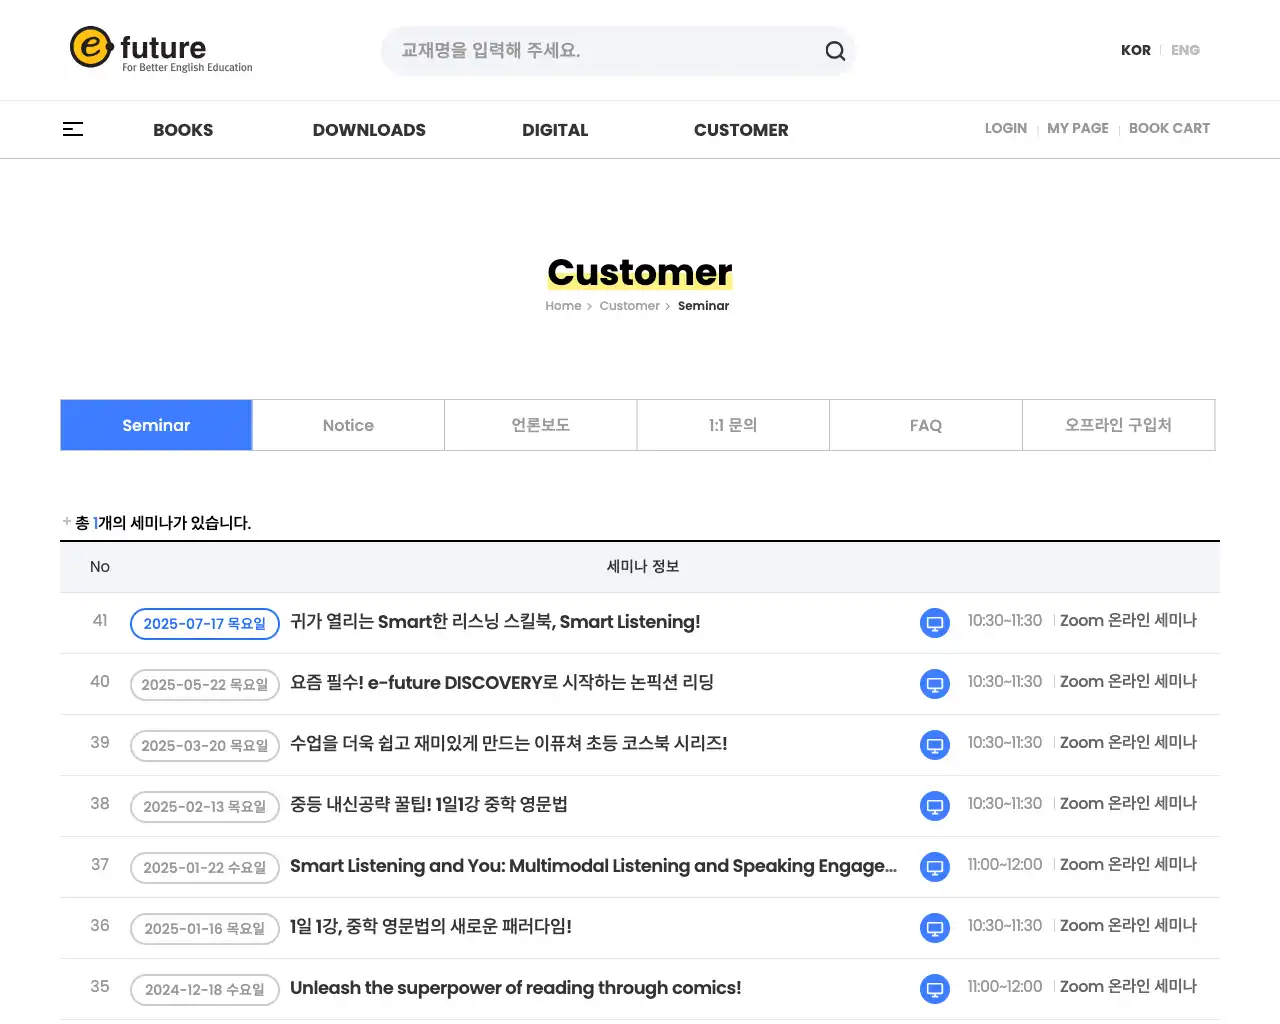
Task: Click seminar number 41
Action: (x=100, y=620)
